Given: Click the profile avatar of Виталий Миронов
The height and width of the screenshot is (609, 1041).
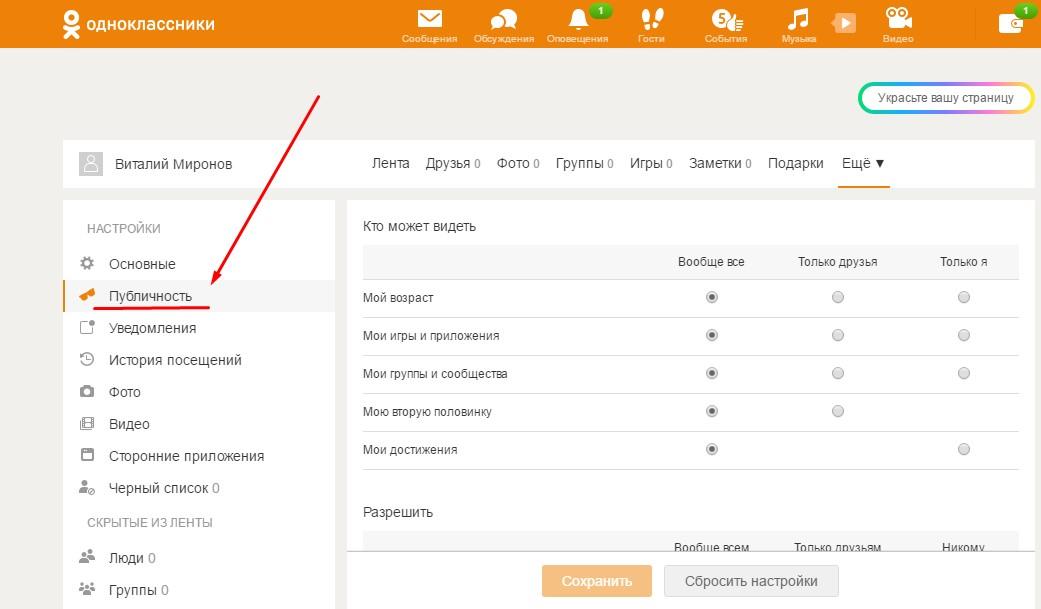Looking at the screenshot, I should click(x=91, y=163).
